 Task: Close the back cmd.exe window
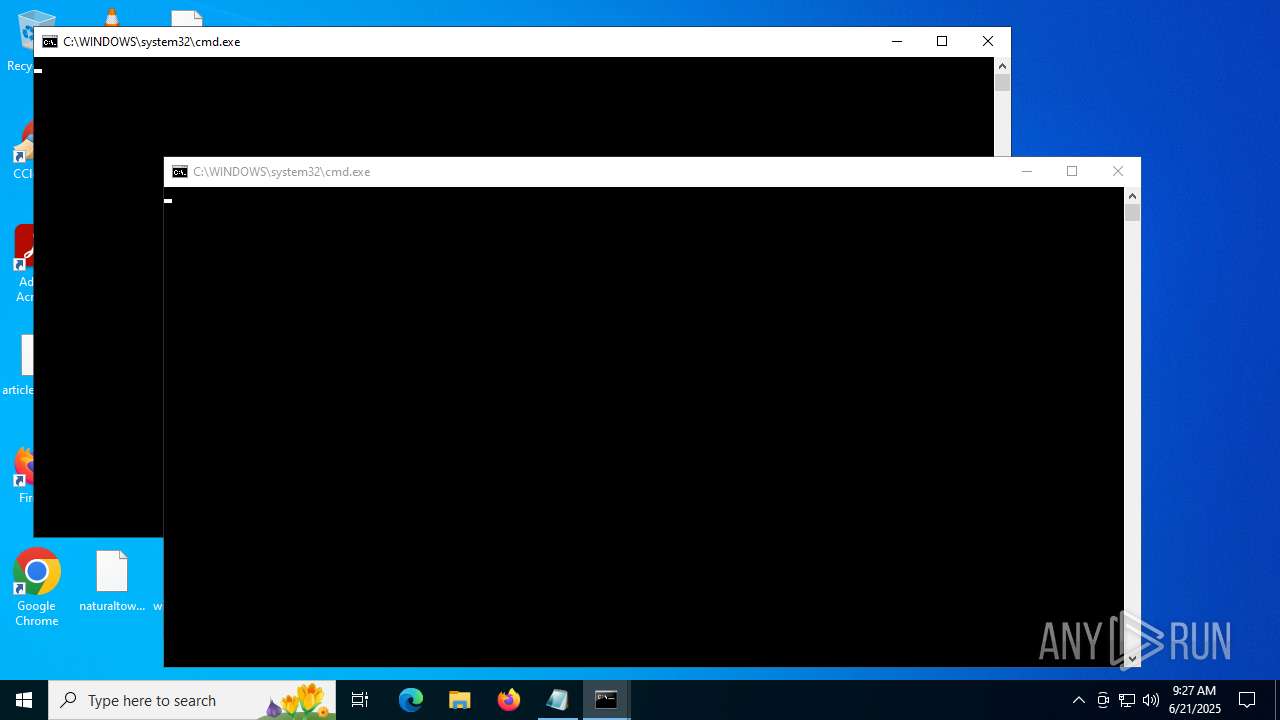(x=988, y=42)
